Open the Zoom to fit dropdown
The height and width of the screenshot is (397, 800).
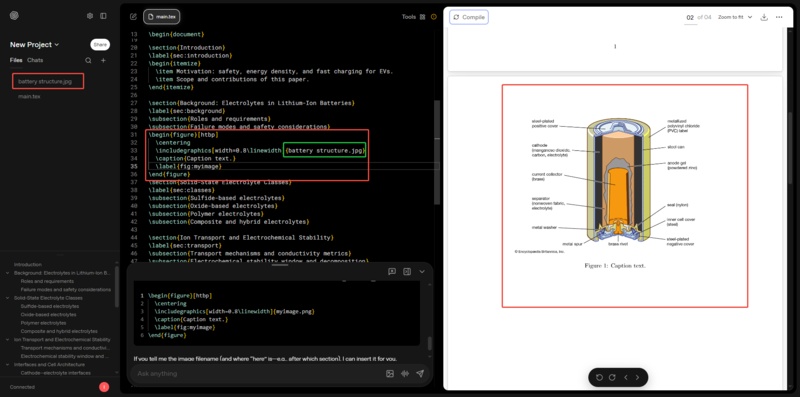tap(735, 17)
